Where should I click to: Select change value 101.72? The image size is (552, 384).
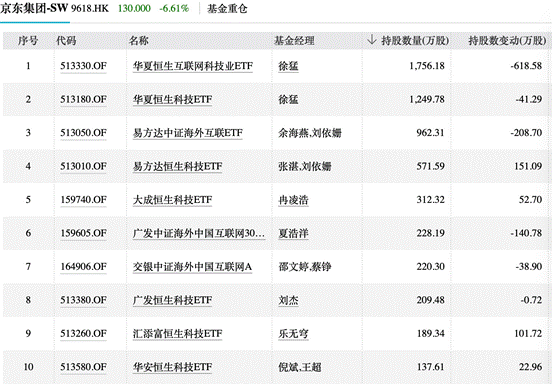coord(528,333)
